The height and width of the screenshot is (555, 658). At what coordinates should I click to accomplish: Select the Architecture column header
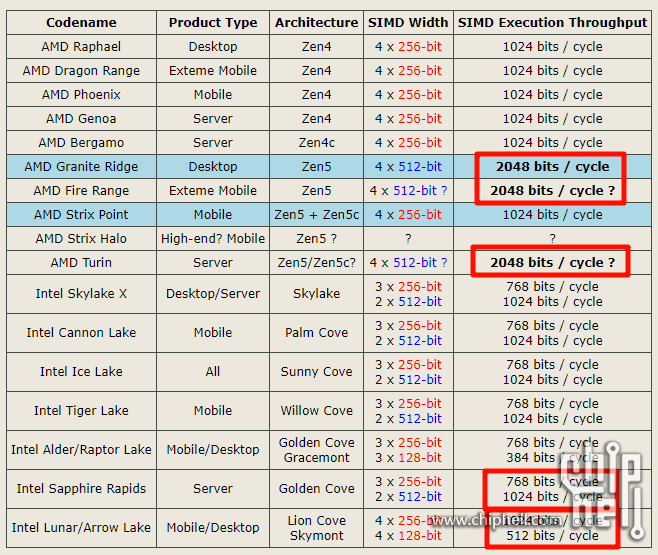pos(316,23)
